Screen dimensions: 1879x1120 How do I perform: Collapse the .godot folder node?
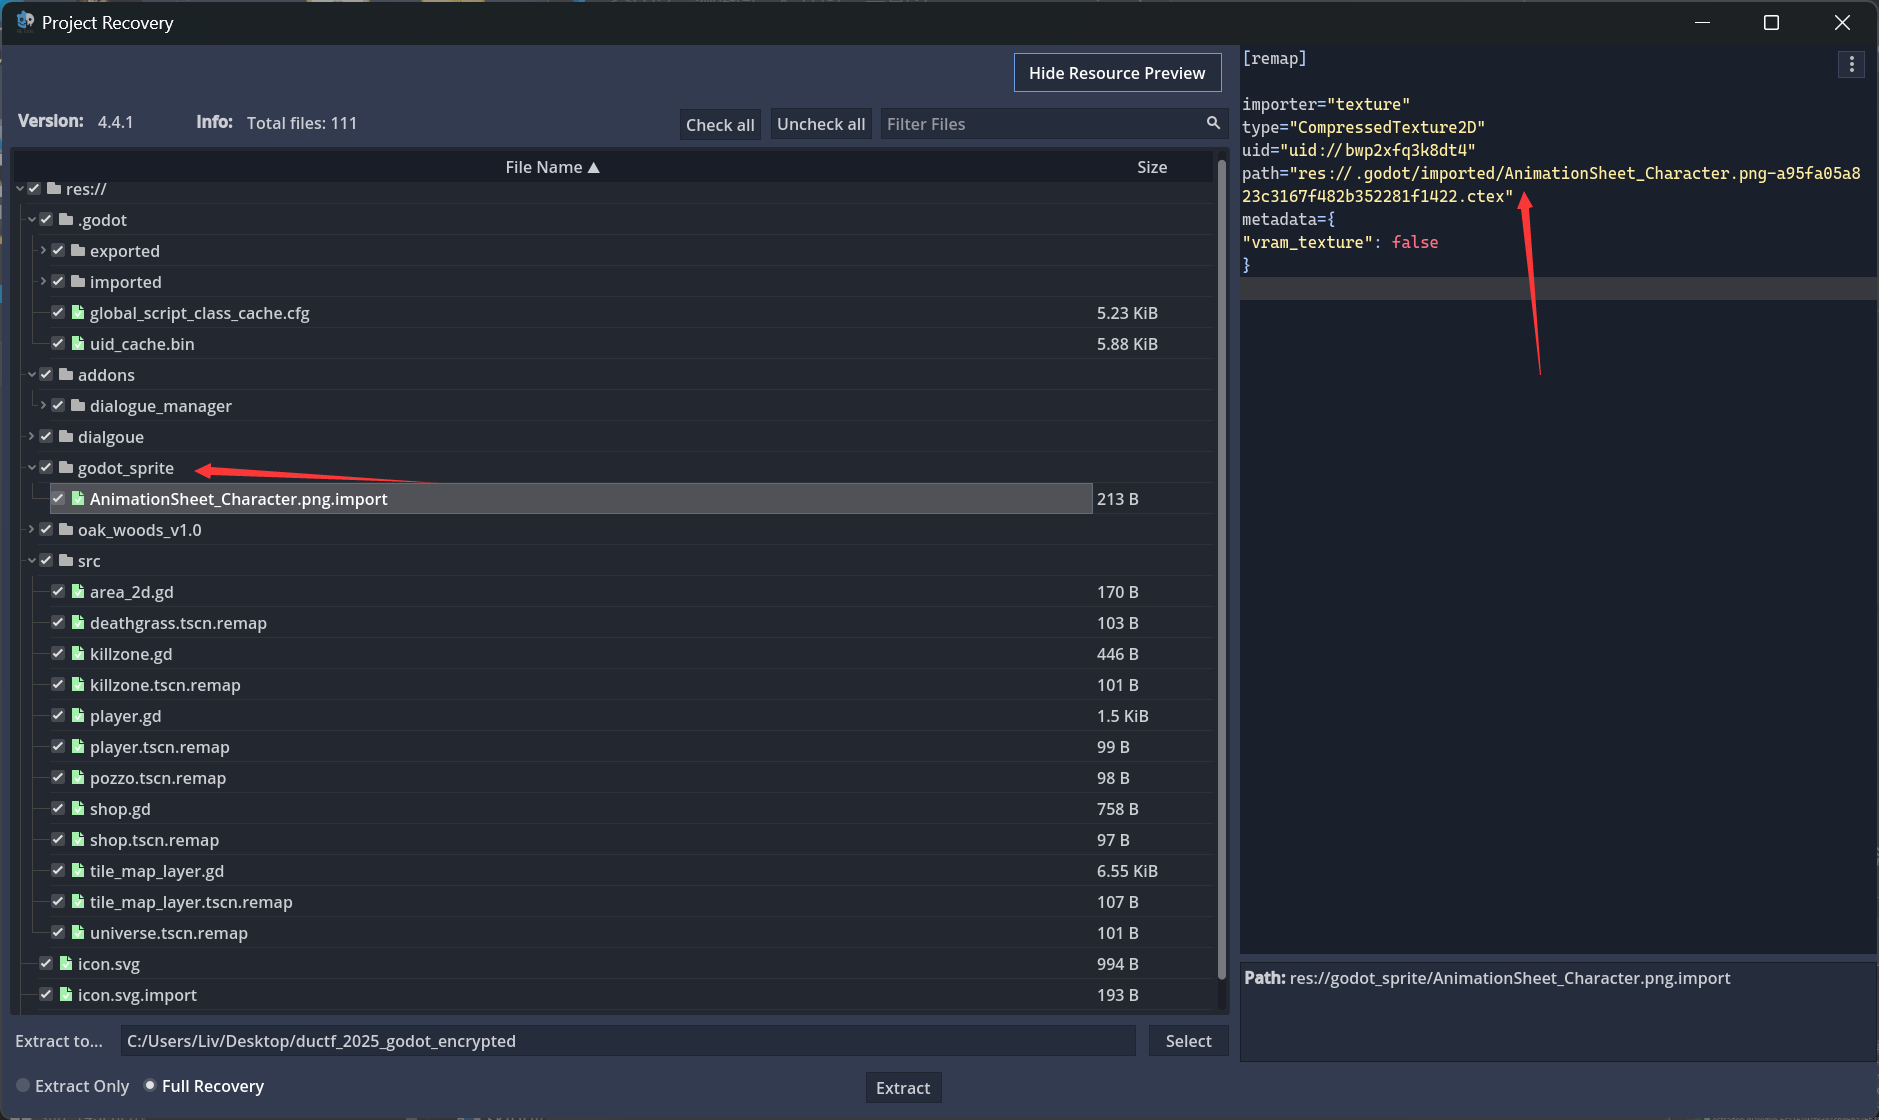pyautogui.click(x=32, y=219)
